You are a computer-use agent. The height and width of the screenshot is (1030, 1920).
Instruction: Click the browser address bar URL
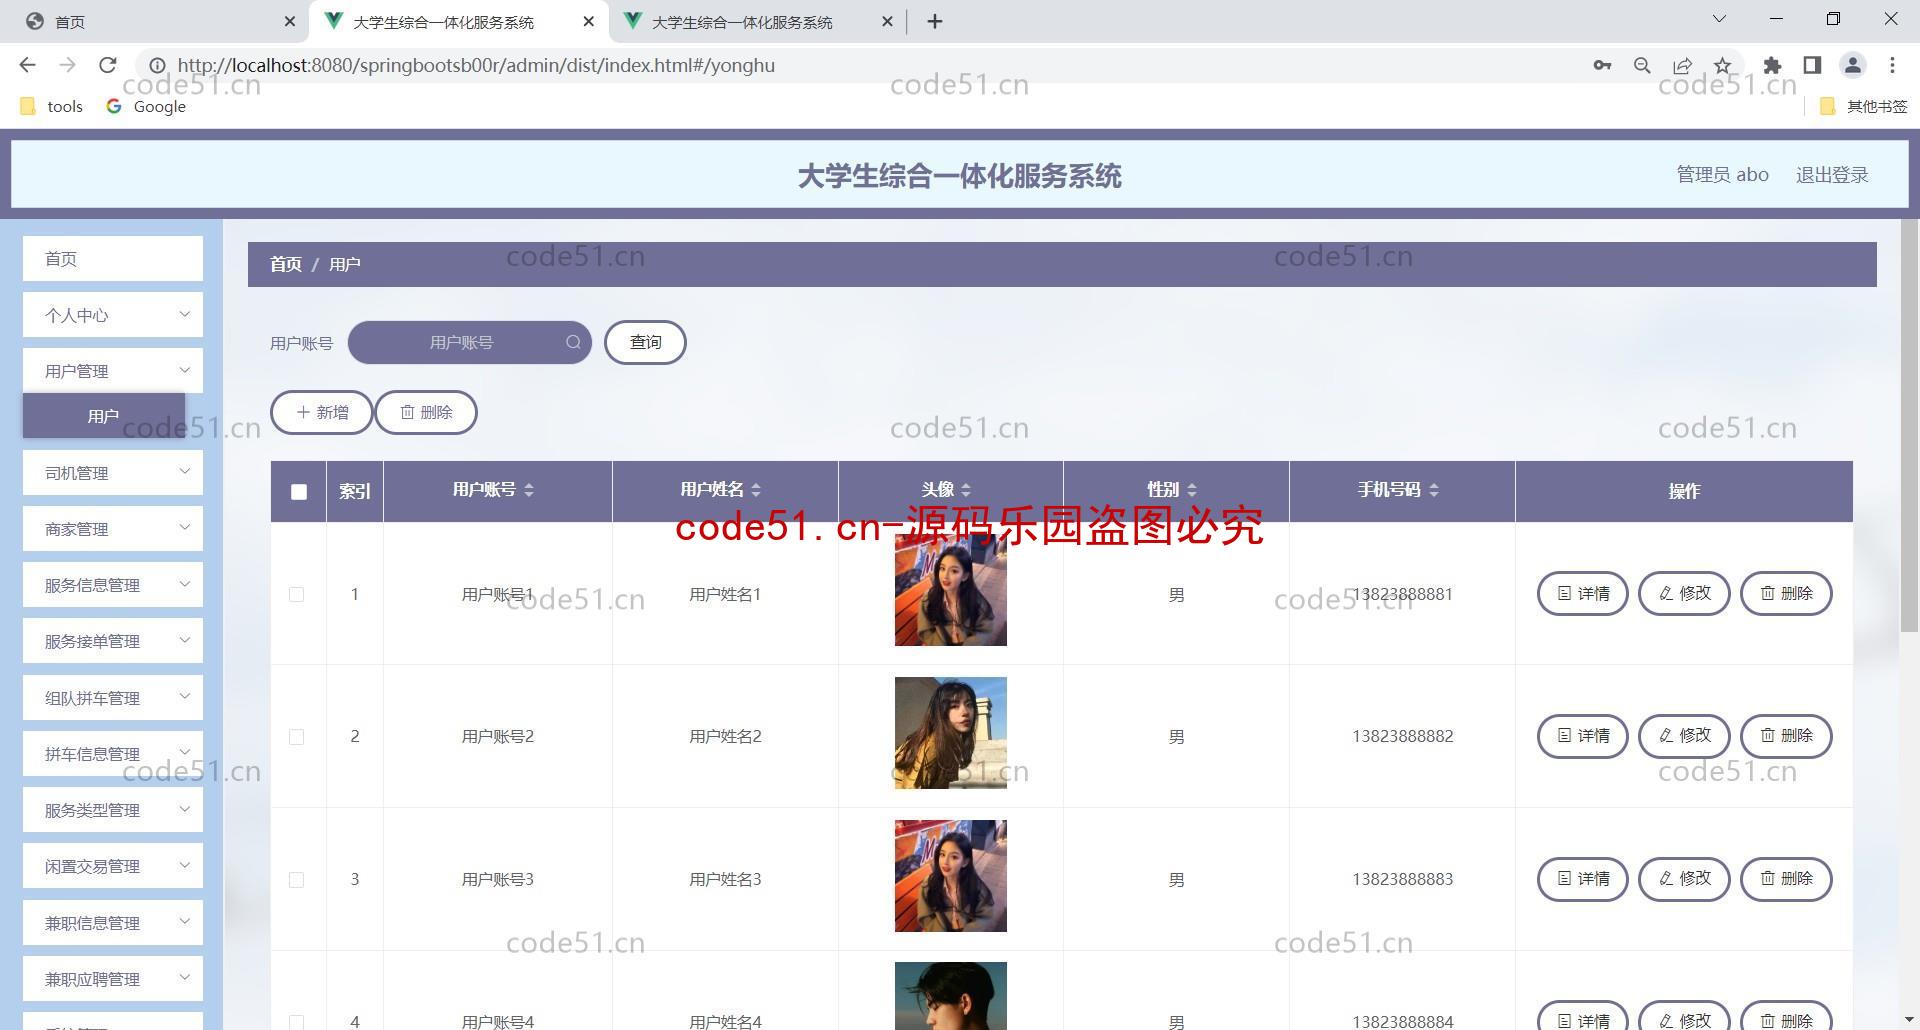[476, 65]
